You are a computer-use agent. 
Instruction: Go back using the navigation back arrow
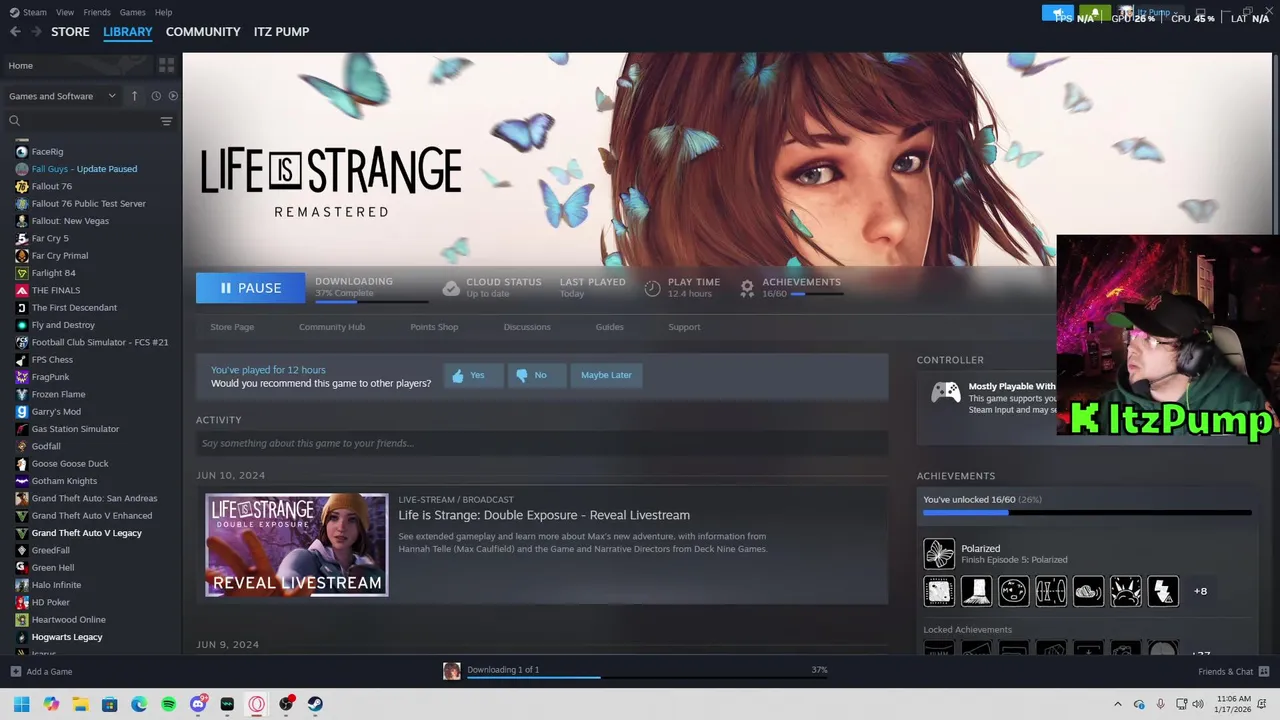15,32
